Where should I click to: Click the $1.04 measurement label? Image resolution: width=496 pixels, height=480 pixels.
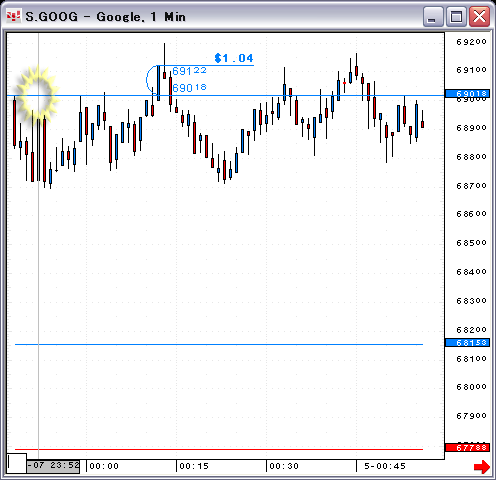pyautogui.click(x=234, y=58)
